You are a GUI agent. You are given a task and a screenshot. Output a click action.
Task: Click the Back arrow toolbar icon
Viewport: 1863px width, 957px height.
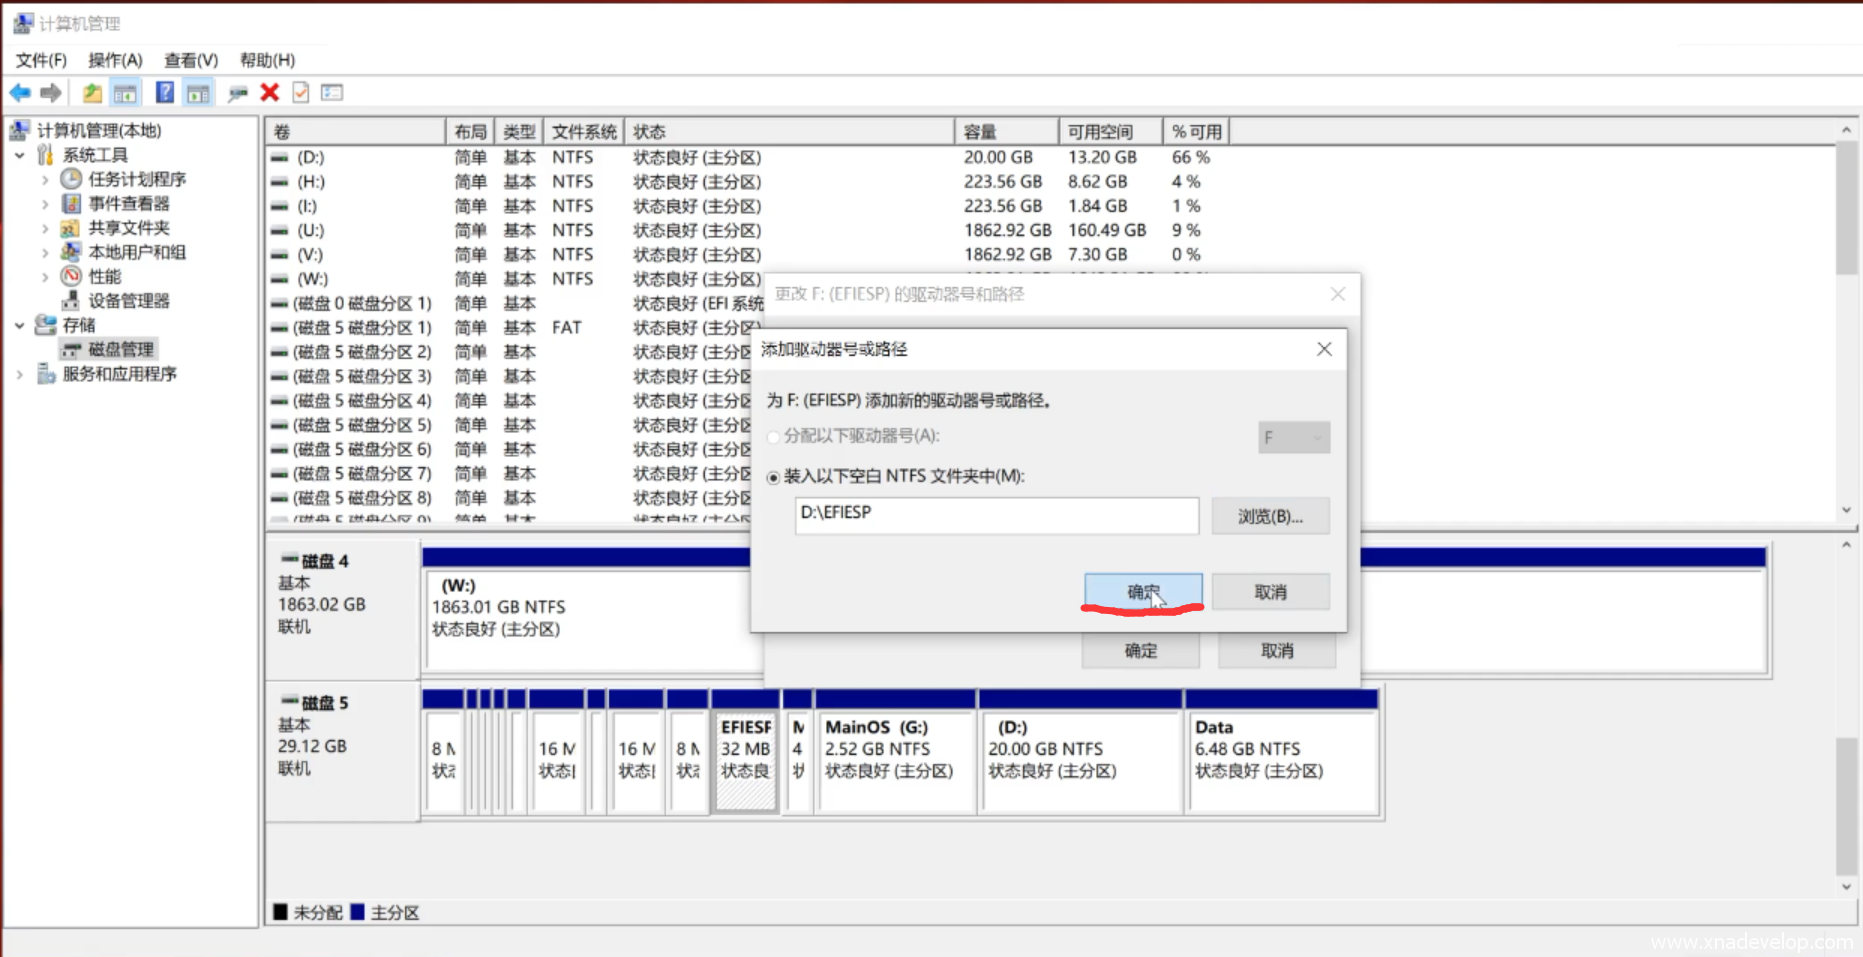[20, 93]
